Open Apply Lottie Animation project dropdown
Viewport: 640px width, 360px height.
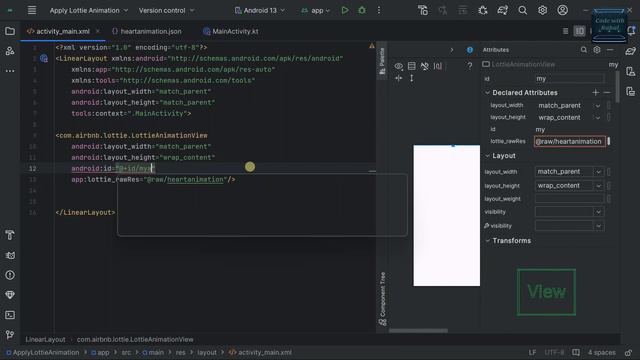89,10
